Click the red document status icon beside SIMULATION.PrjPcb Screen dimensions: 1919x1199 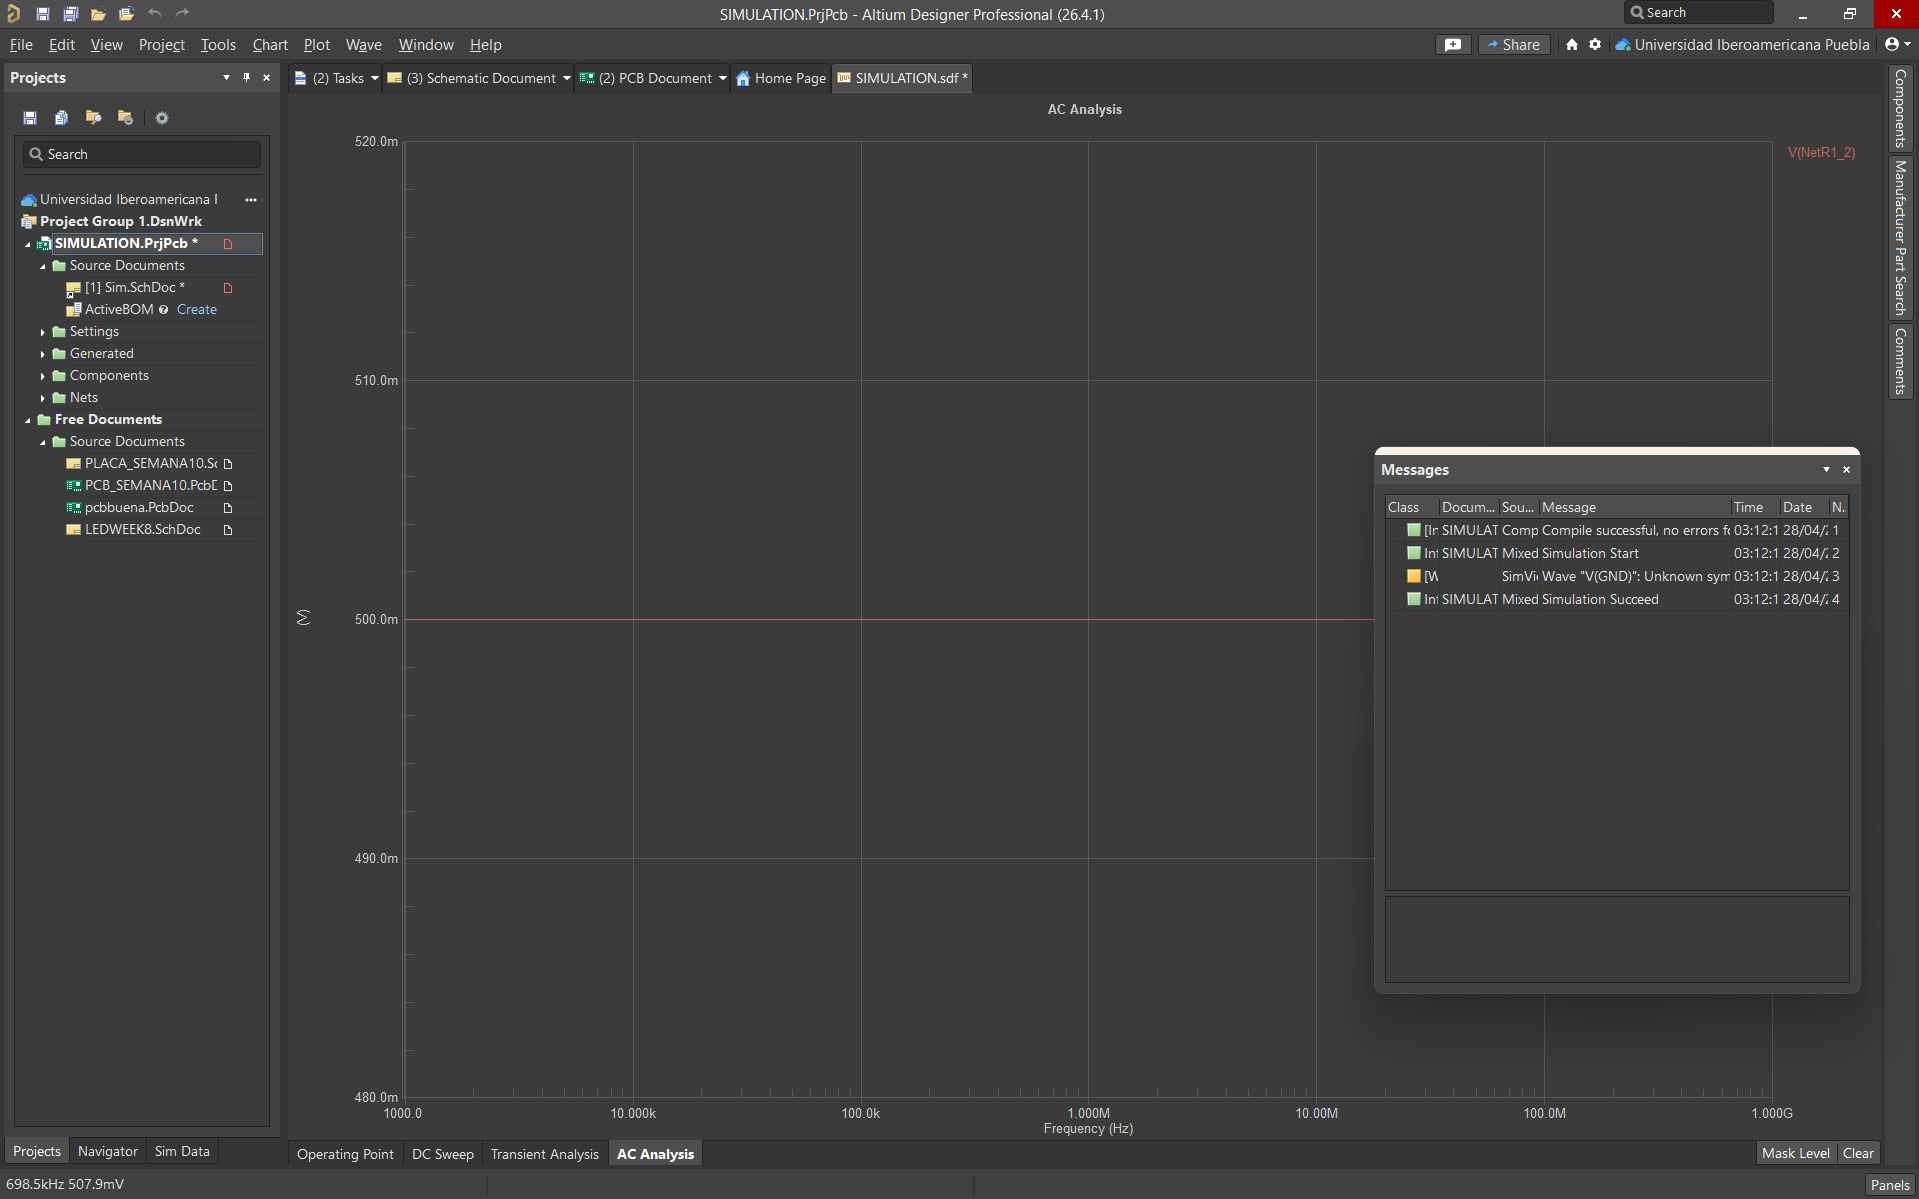(x=228, y=244)
